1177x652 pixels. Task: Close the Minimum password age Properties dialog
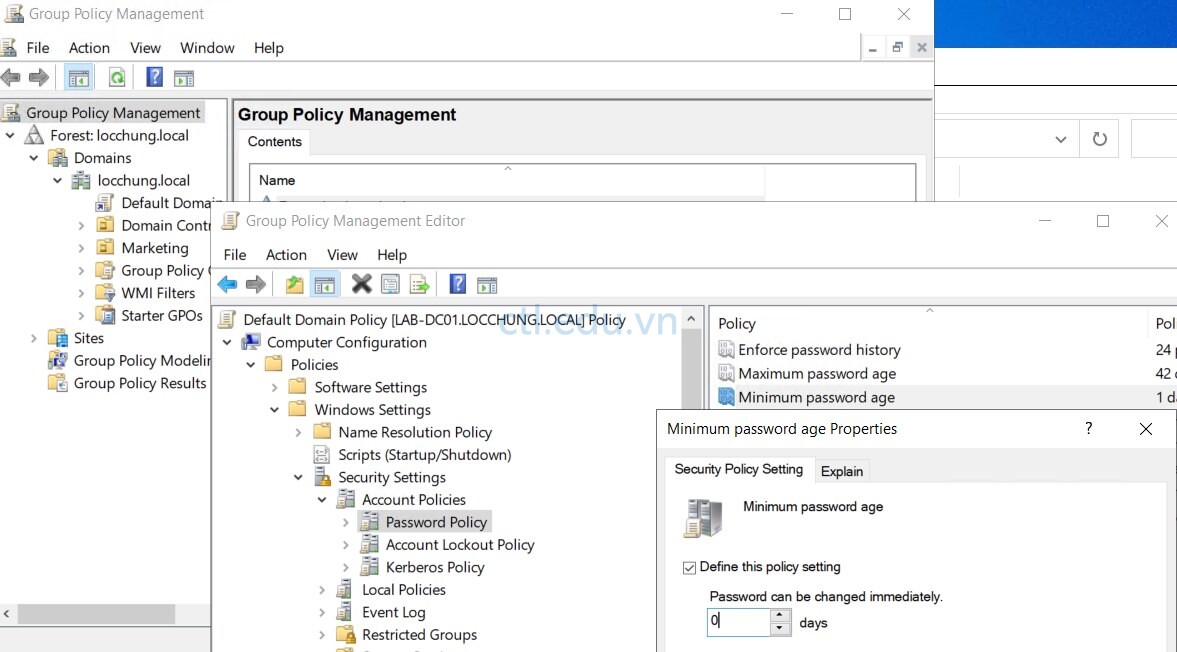click(x=1145, y=428)
